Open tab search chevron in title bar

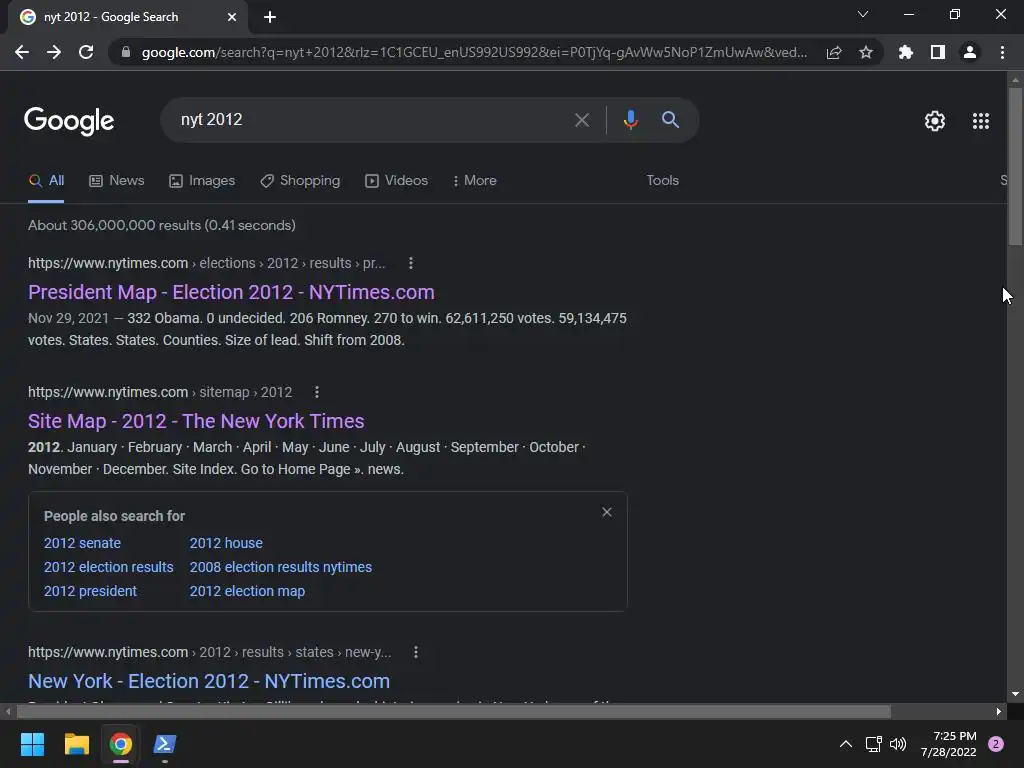(x=863, y=14)
